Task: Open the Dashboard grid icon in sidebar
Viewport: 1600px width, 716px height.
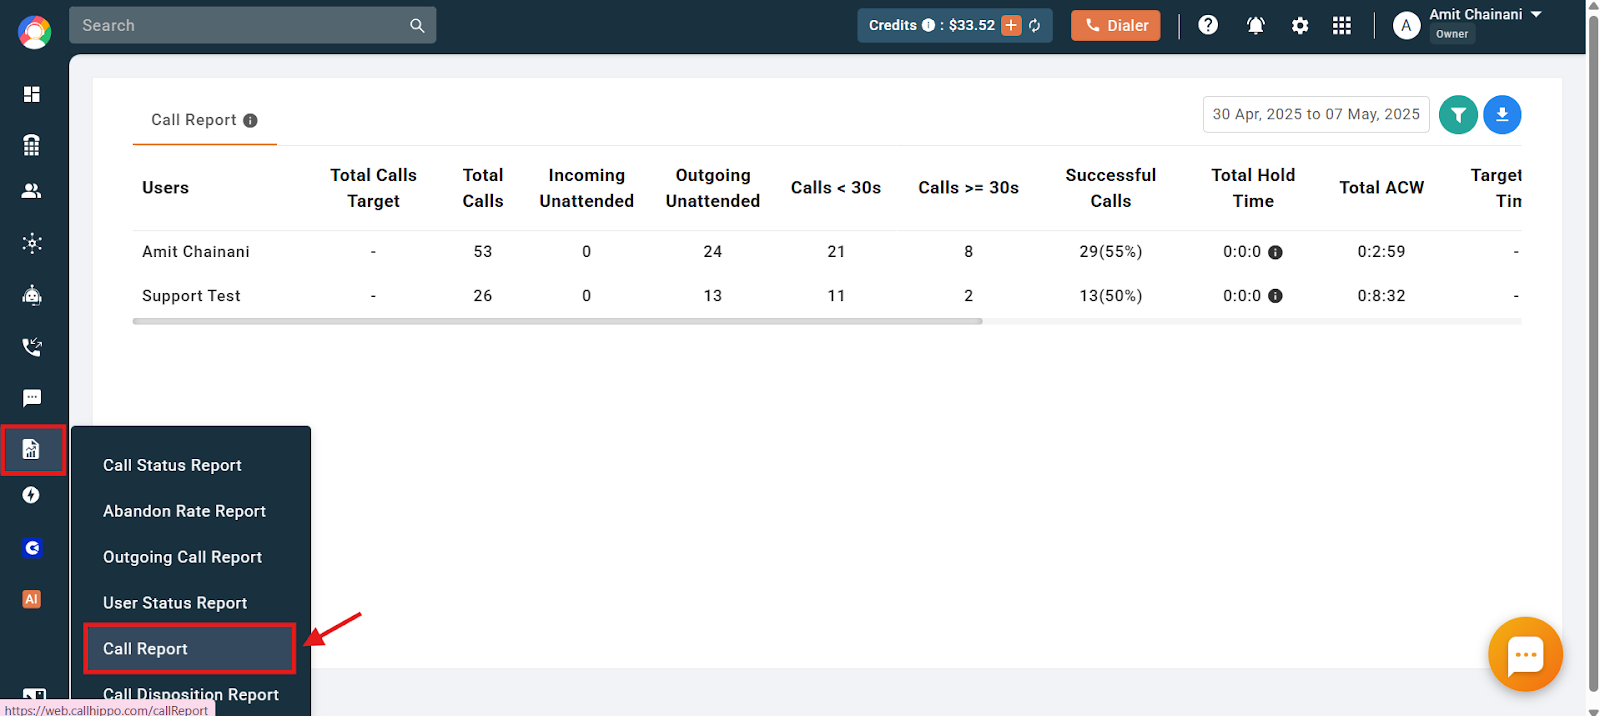Action: click(x=32, y=94)
